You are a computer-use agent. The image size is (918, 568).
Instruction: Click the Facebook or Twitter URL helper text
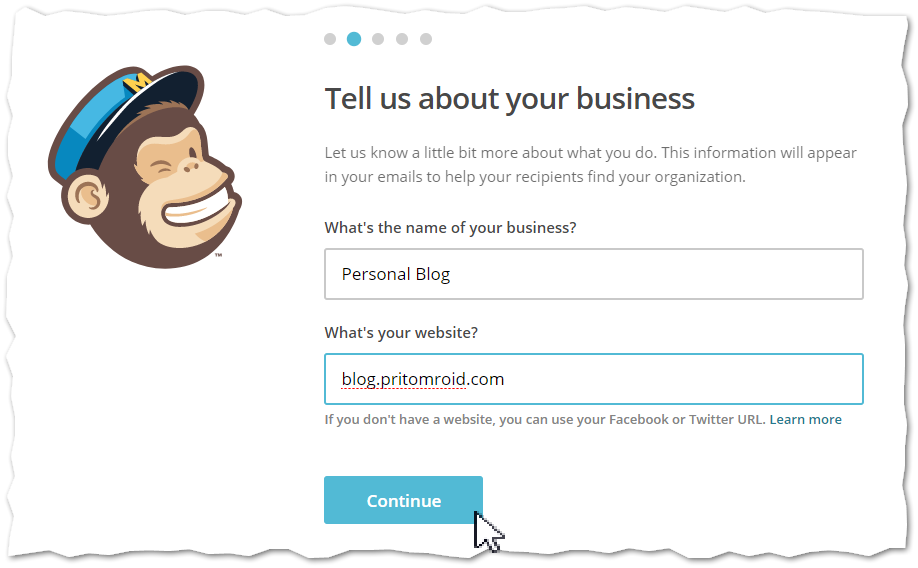pos(545,419)
